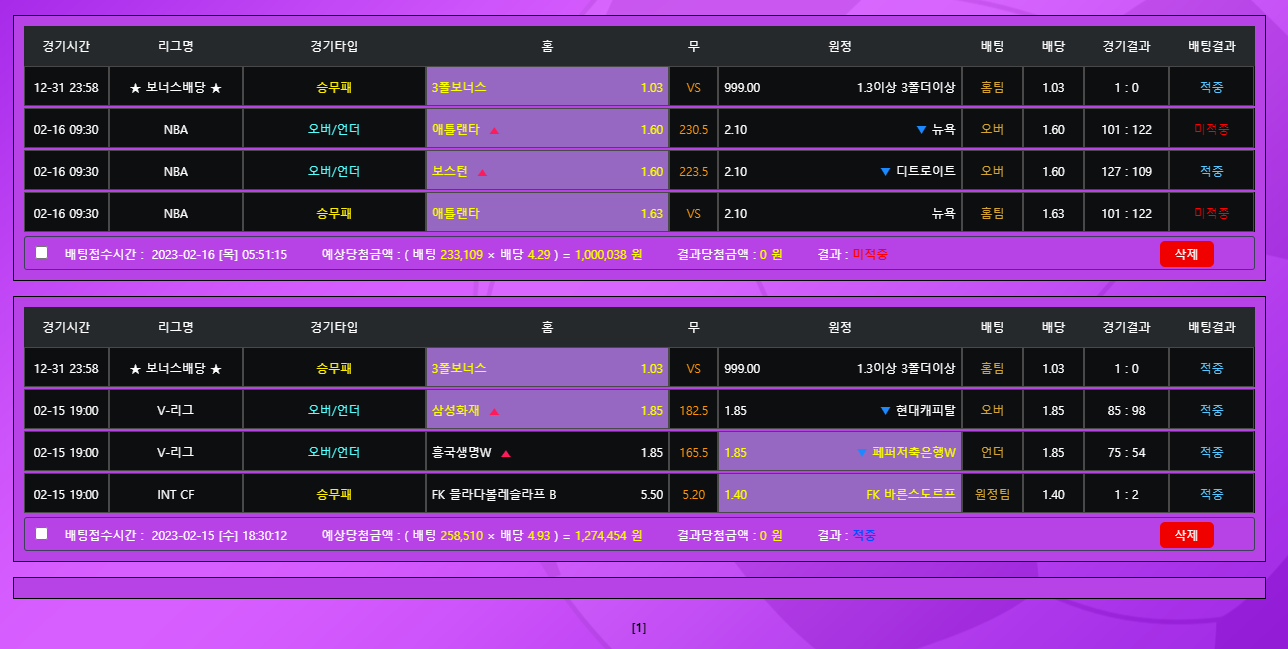Select the highlighted 보스턴 1.60 home odds cell
Screen dimensions: 1288x649
pyautogui.click(x=547, y=171)
